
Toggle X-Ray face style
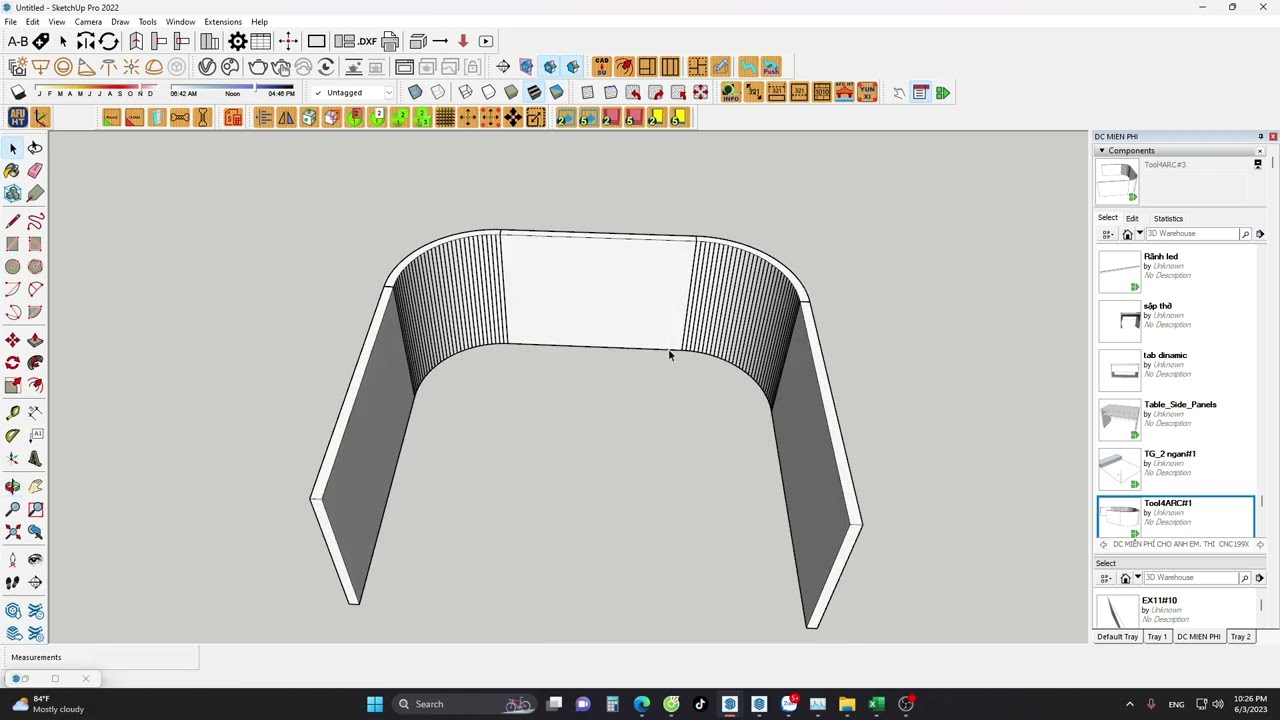[415, 93]
